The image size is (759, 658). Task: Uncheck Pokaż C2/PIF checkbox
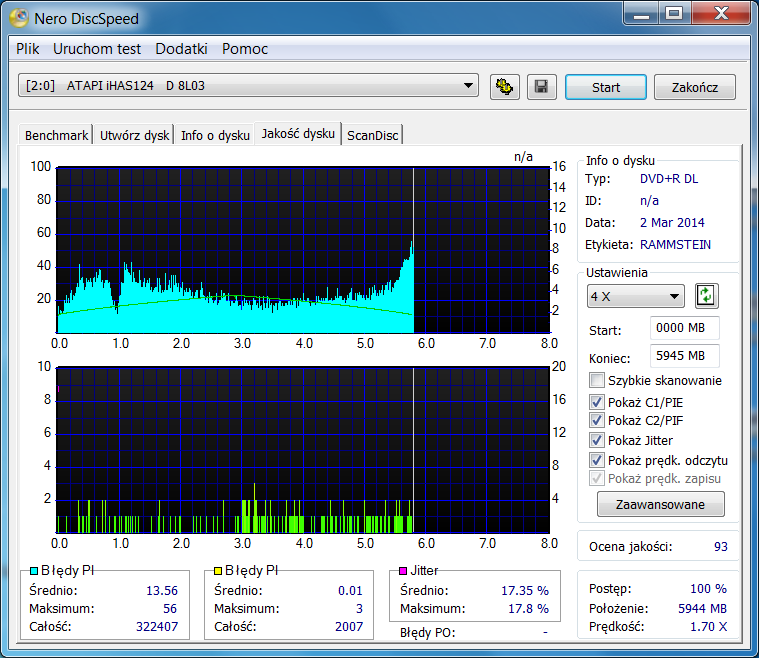pos(597,420)
